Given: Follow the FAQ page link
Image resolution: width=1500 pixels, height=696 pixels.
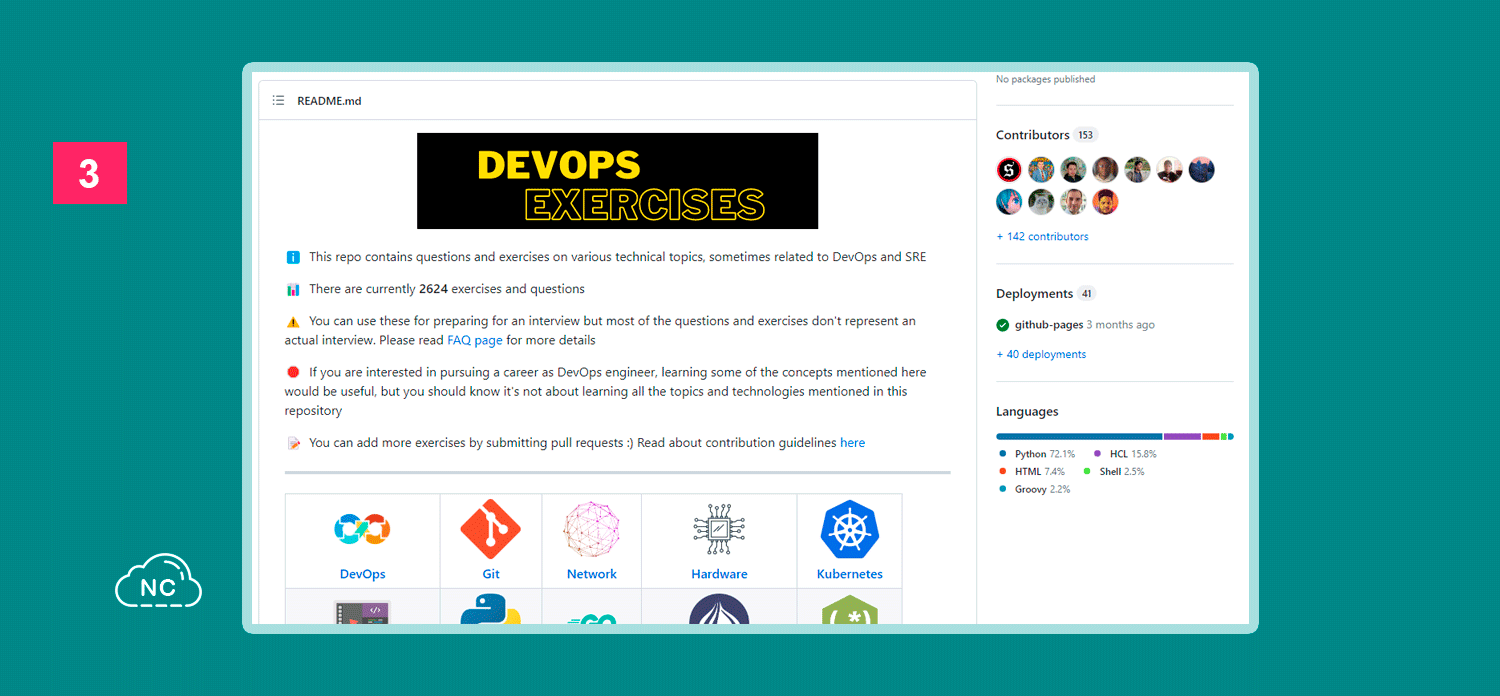Looking at the screenshot, I should 475,340.
